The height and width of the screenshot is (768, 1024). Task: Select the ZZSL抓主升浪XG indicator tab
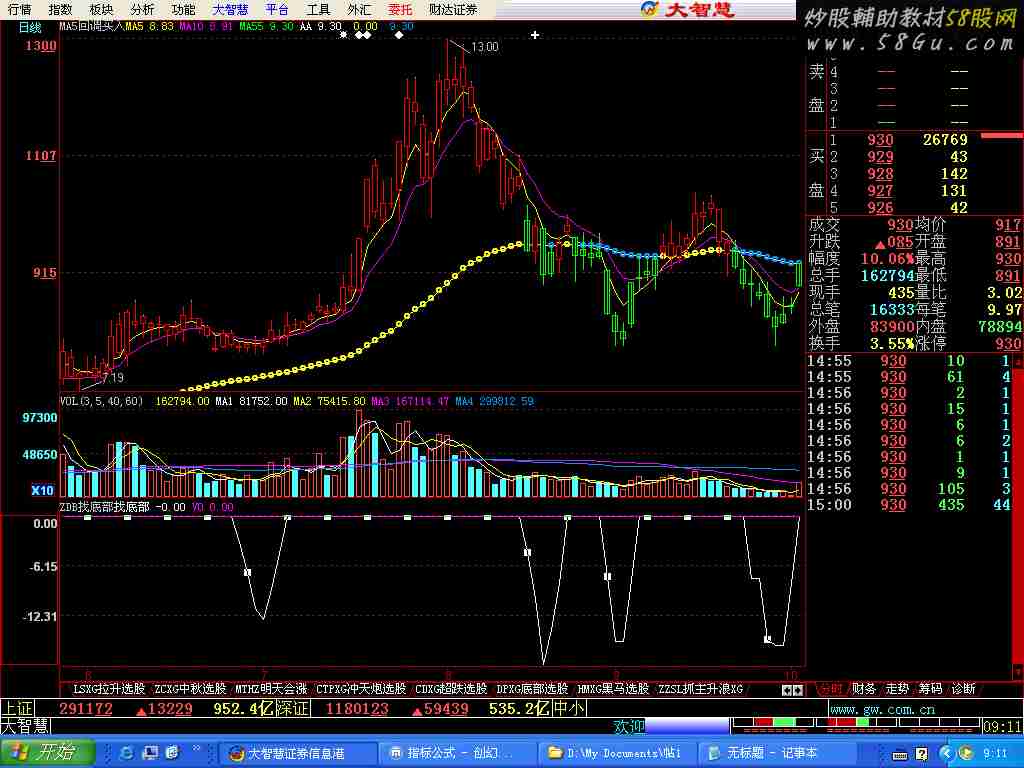(701, 688)
